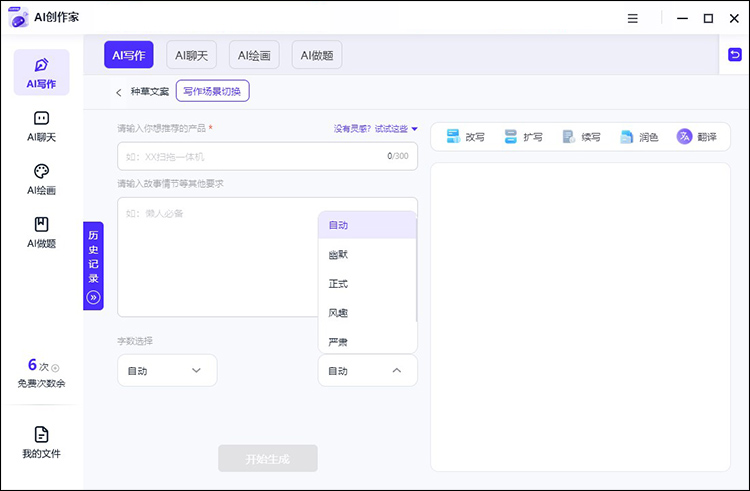Click the product name input field
The image size is (750, 491).
267,156
